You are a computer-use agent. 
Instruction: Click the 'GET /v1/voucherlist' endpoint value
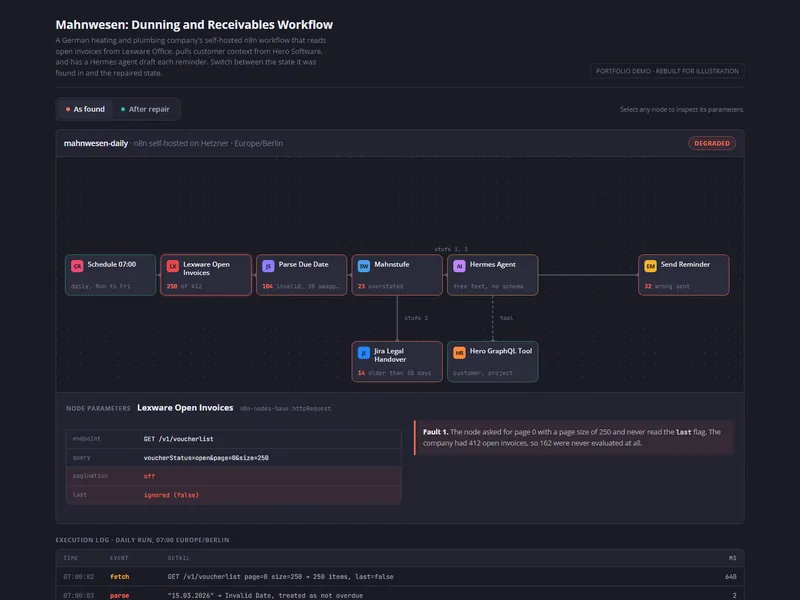179,439
